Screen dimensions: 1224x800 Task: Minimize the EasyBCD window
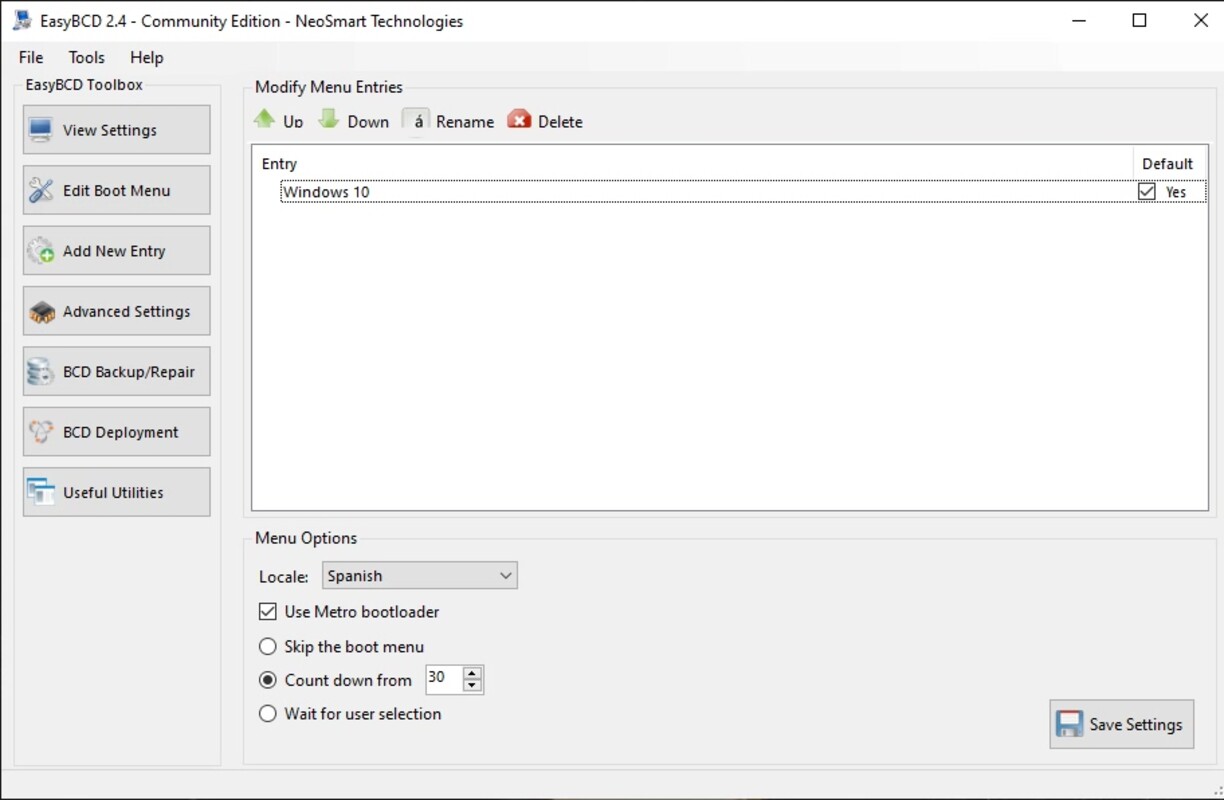tap(1078, 21)
